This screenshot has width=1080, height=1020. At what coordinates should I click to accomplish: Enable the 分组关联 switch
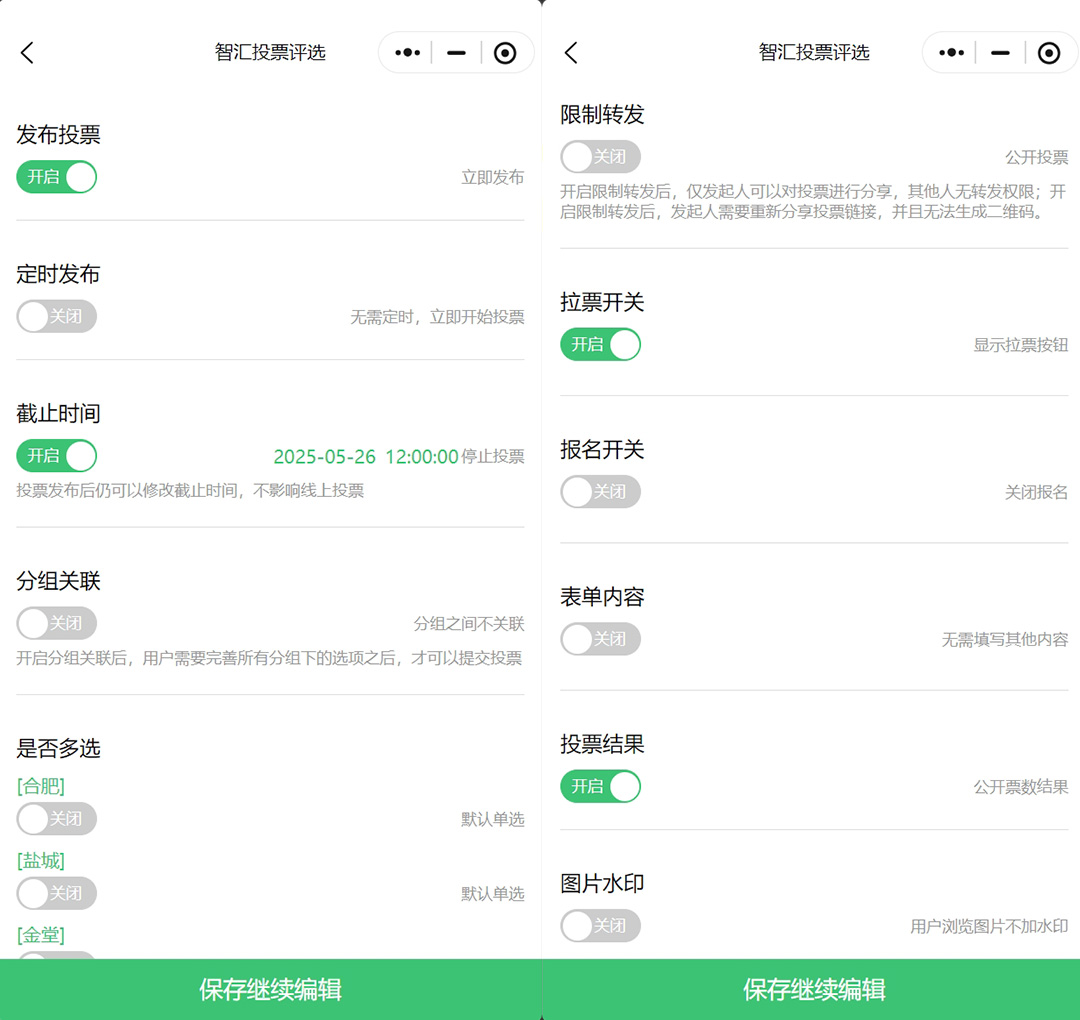point(57,624)
